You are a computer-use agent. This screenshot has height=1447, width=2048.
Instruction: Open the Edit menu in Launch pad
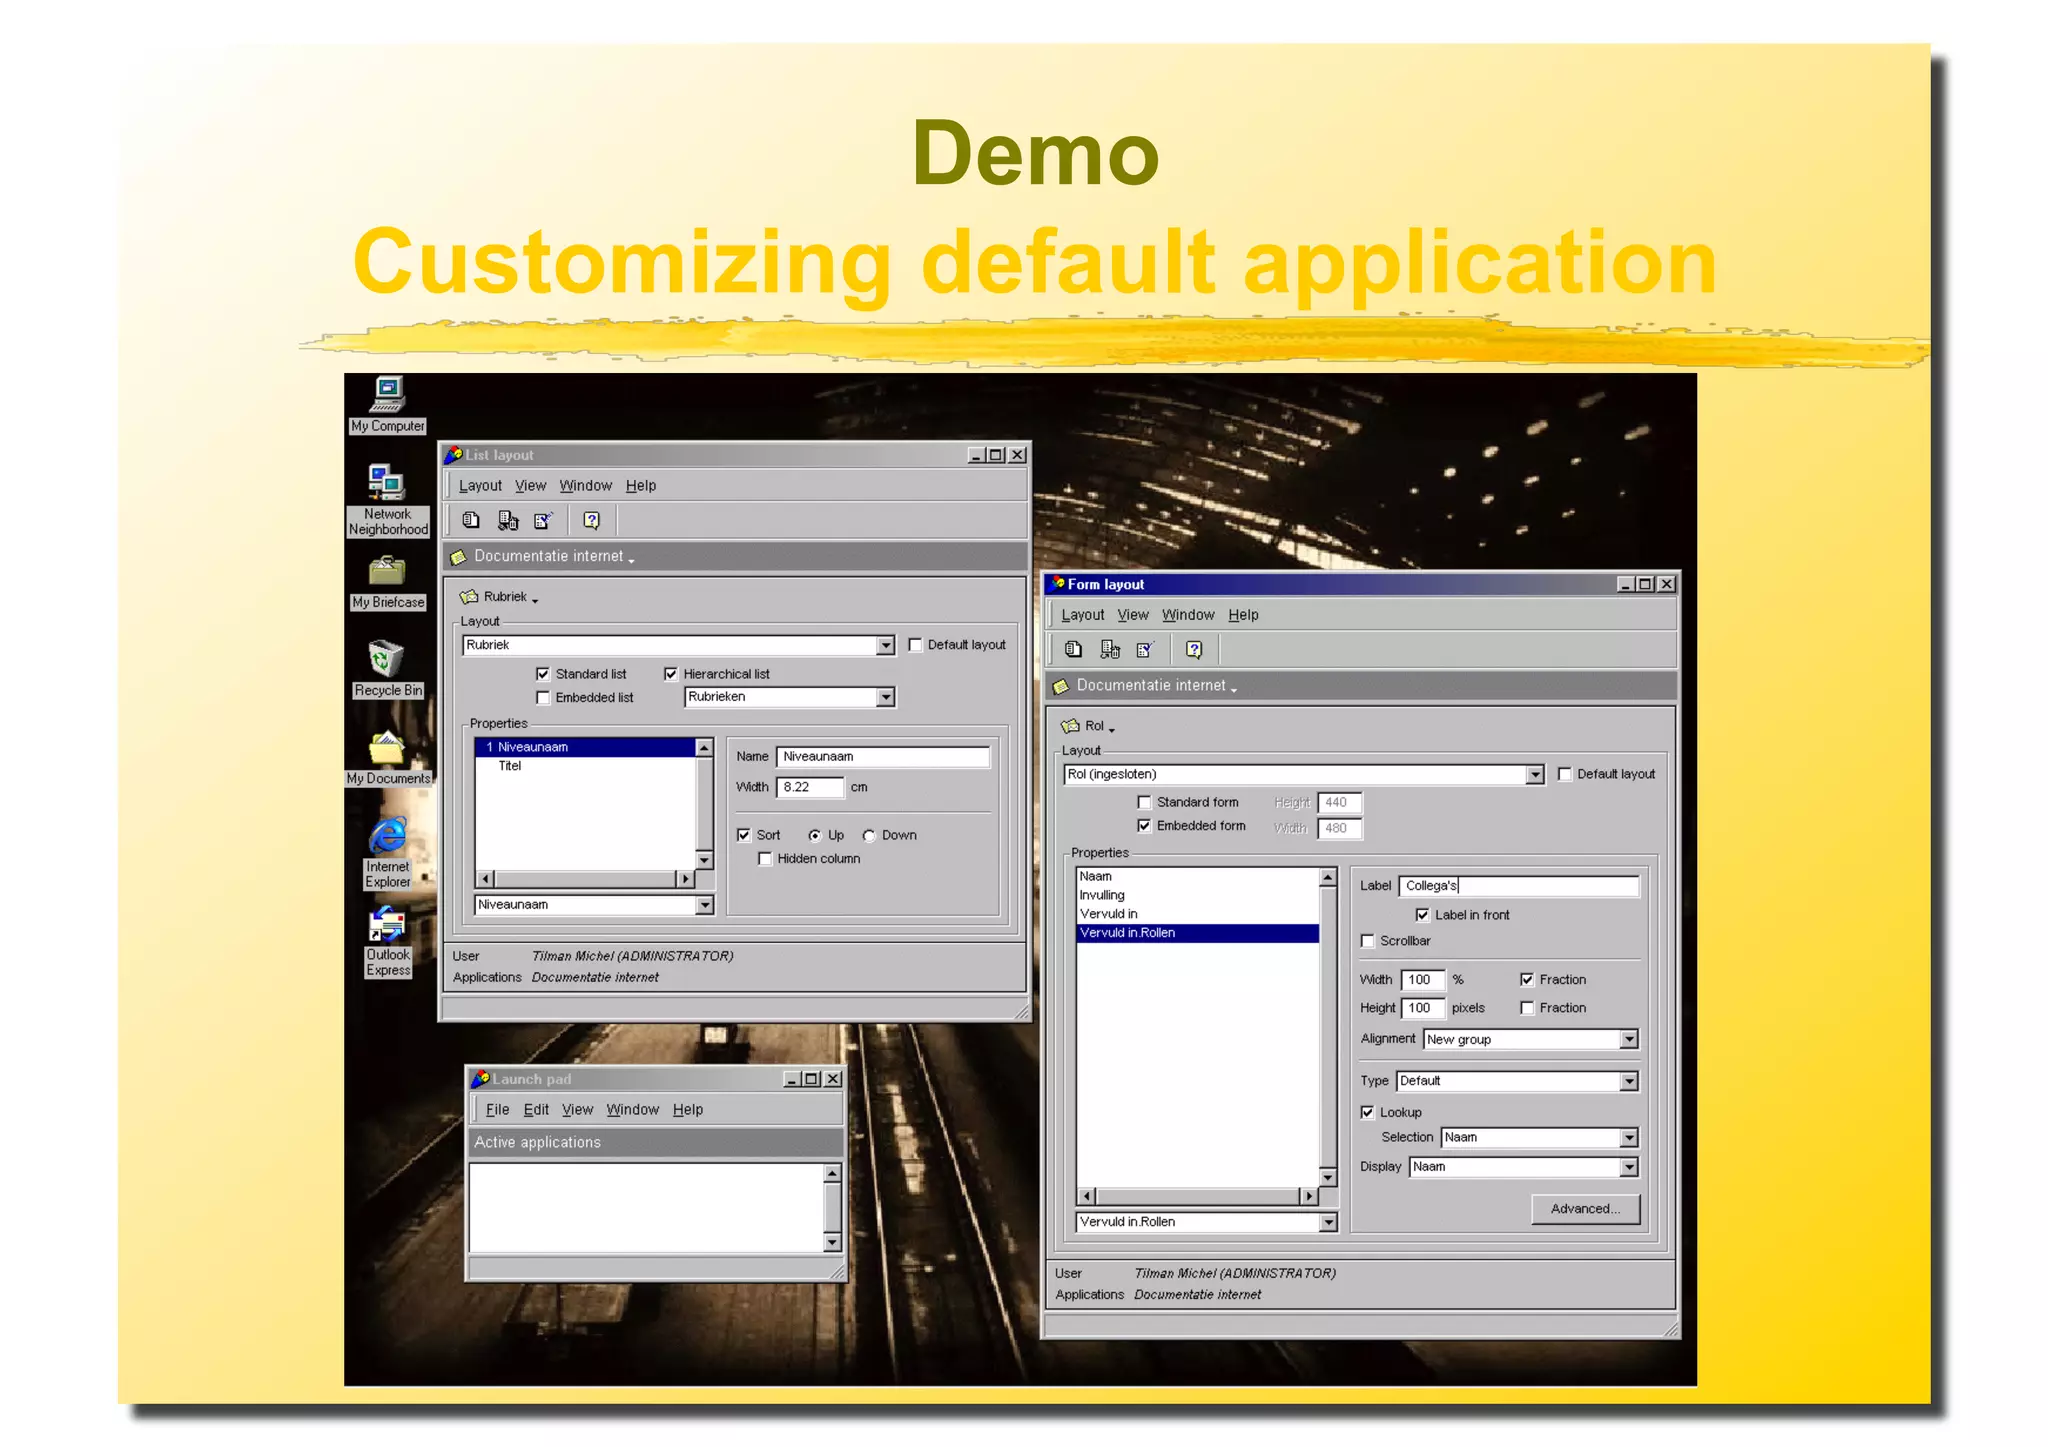(x=536, y=1110)
